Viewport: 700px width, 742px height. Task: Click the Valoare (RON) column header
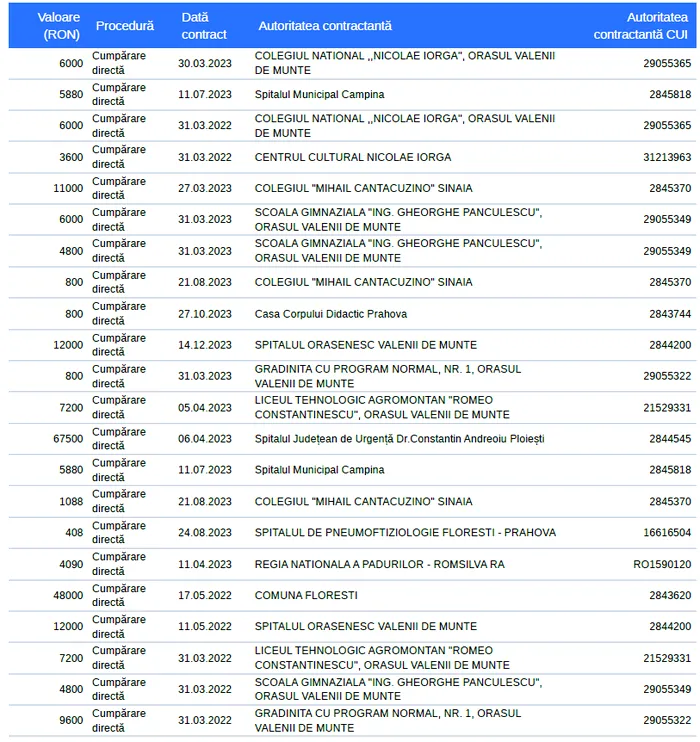tap(59, 26)
